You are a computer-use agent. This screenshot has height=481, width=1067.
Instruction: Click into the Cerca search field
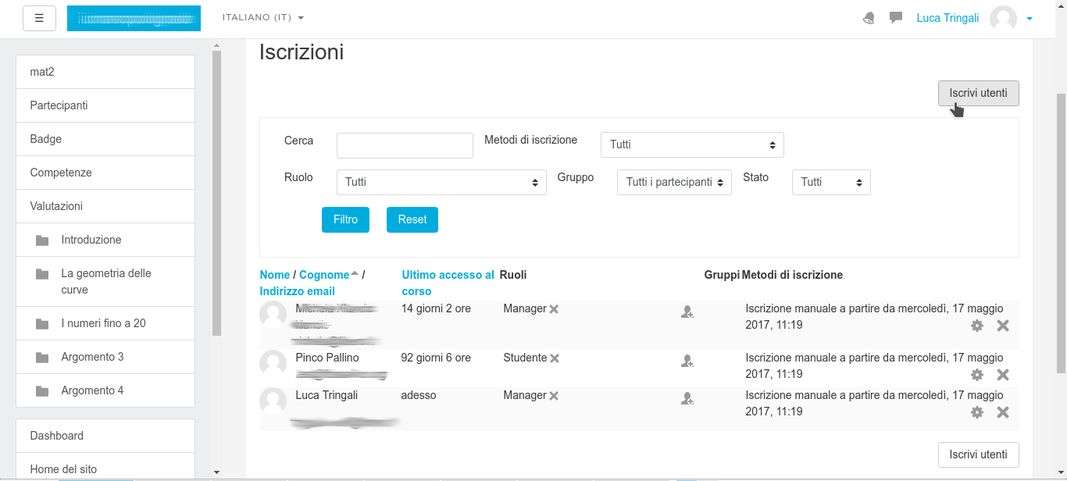tap(404, 145)
